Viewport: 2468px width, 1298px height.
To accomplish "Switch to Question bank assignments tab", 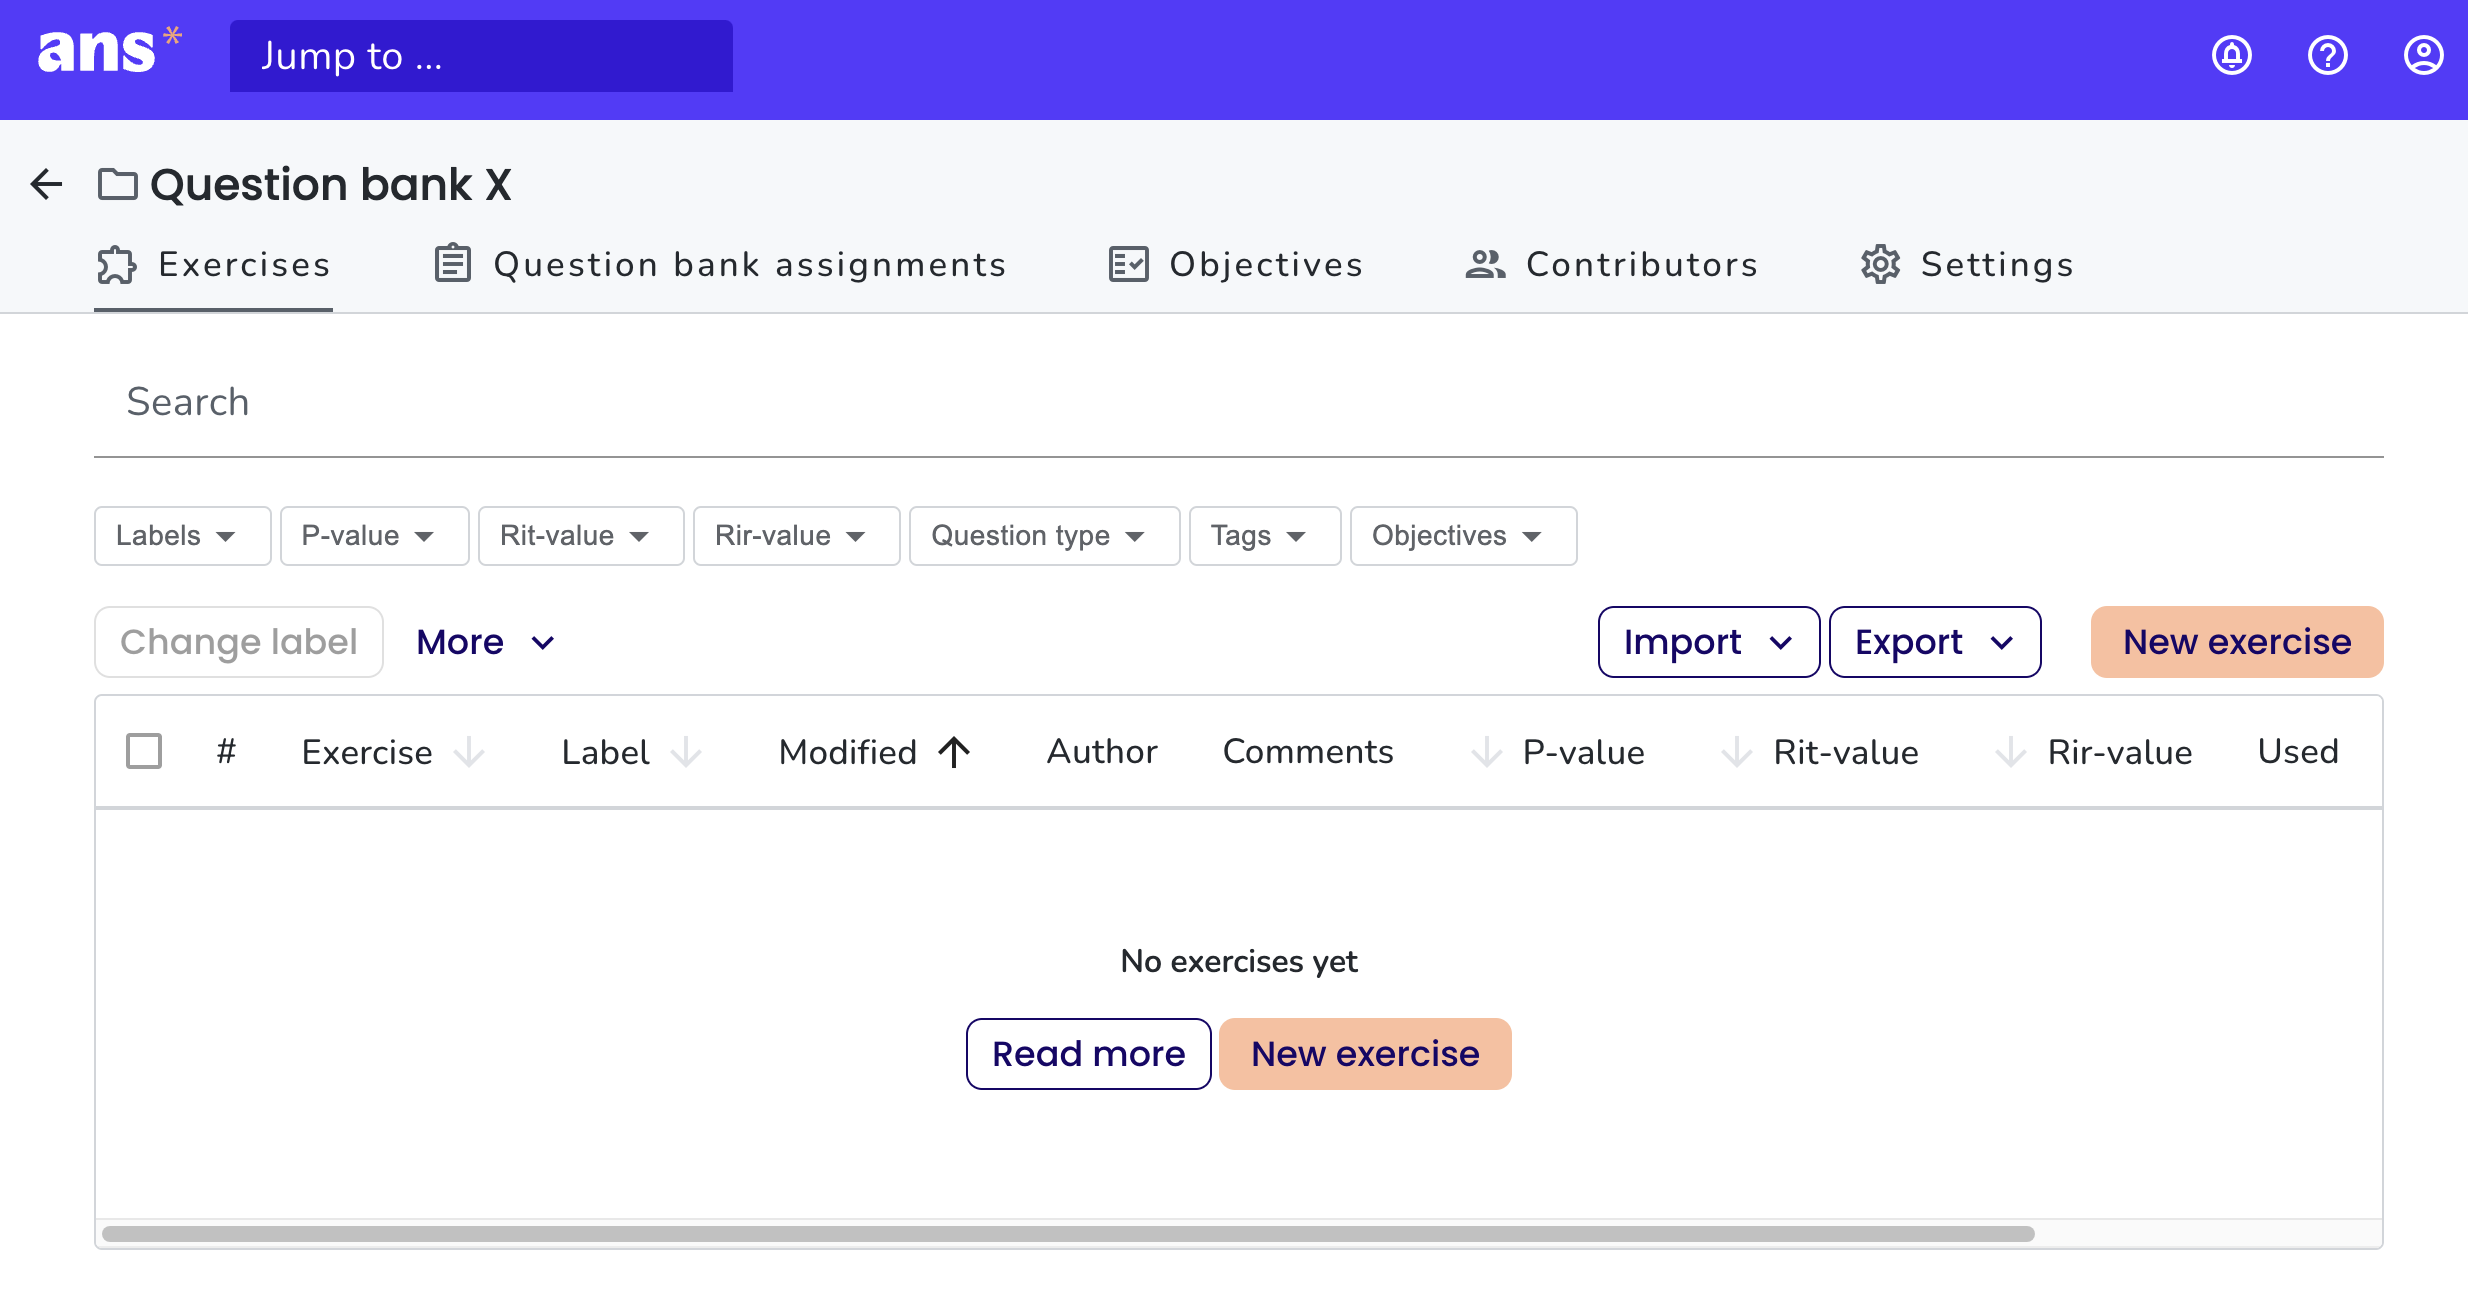I will pos(719,265).
